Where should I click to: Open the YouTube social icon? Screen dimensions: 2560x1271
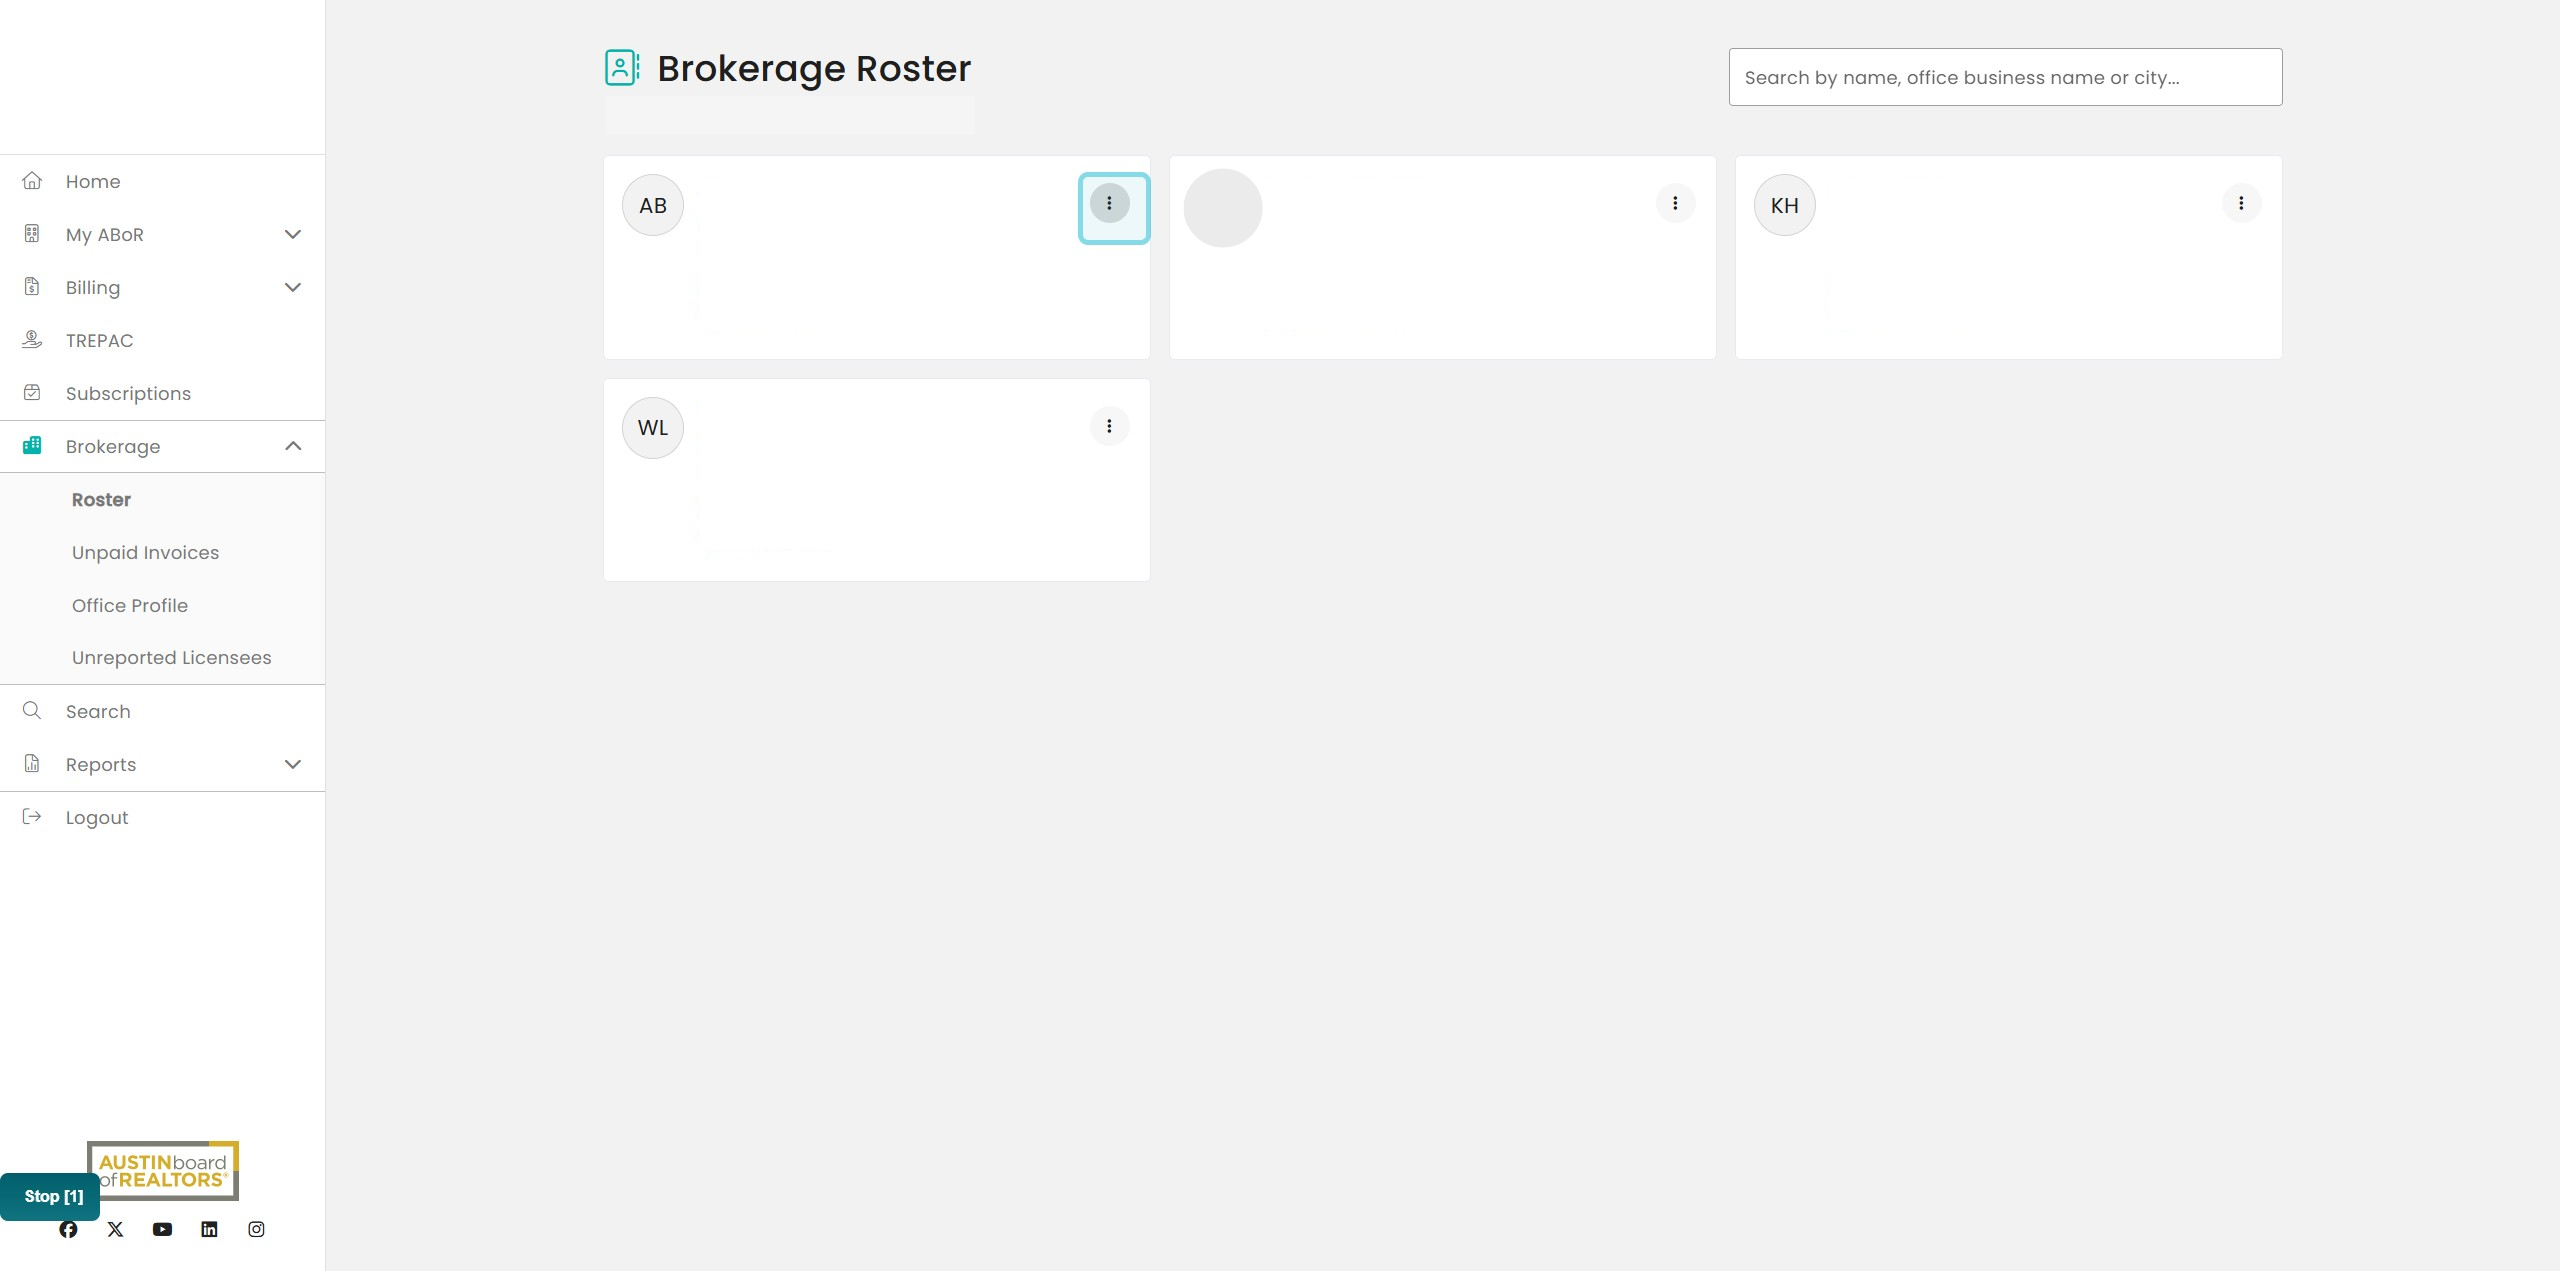coord(162,1229)
